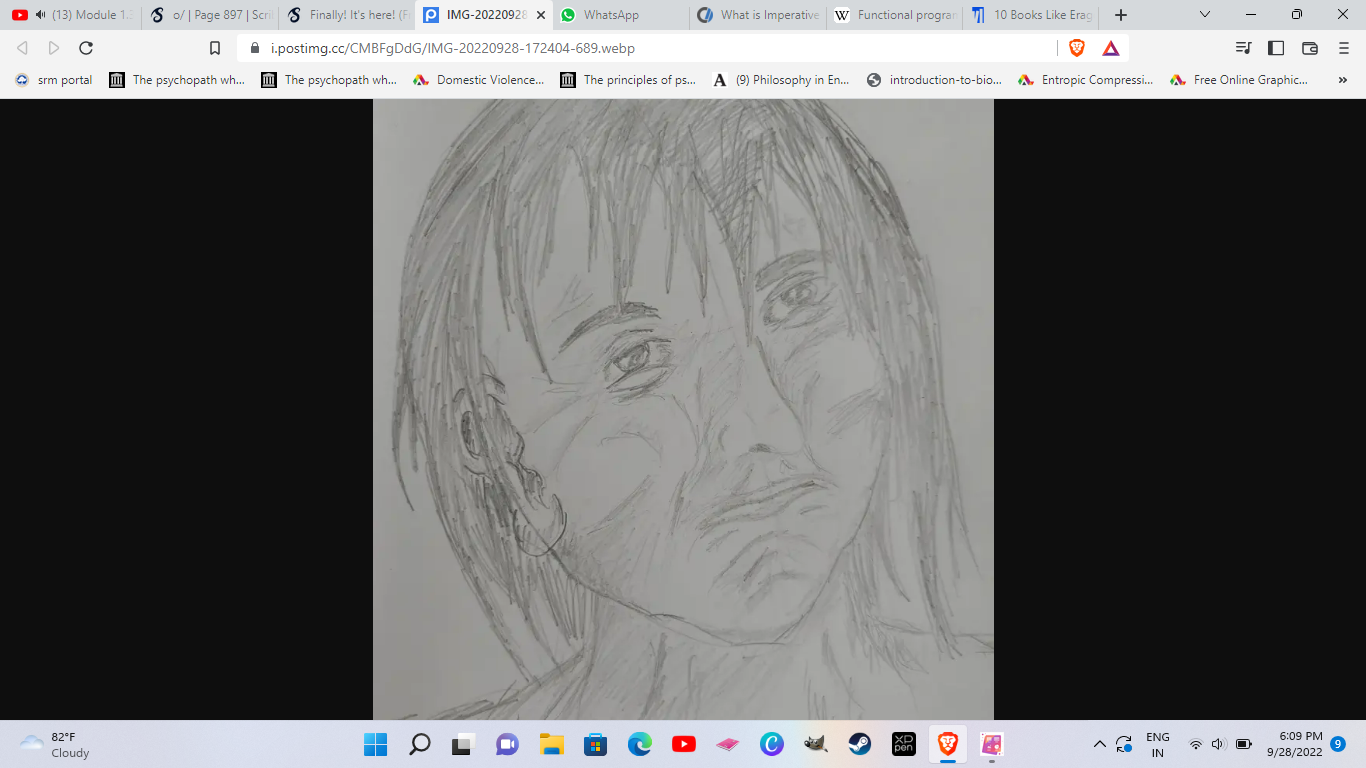Open the Brave Wallet icon
The height and width of the screenshot is (768, 1366).
tap(1310, 48)
